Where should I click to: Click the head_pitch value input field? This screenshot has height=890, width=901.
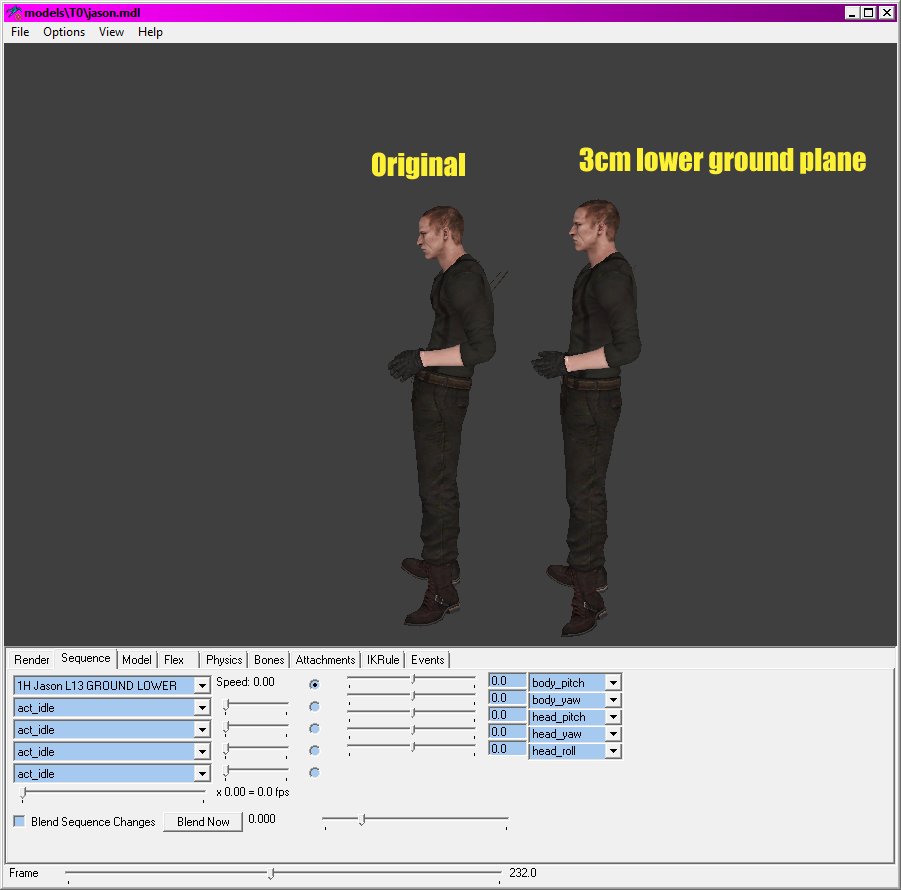tap(507, 715)
